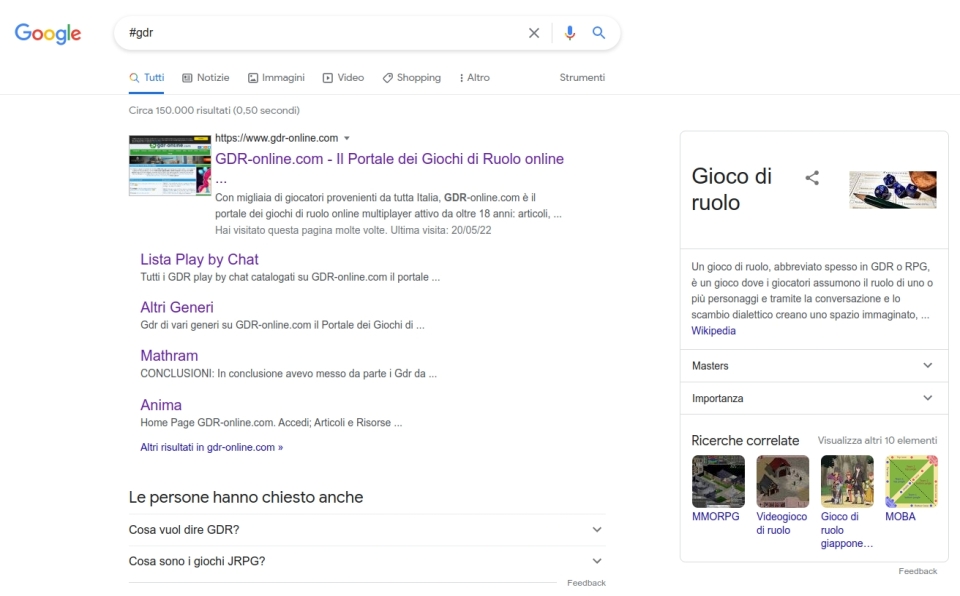This screenshot has width=960, height=596.
Task: Open the Lista Play by Chat sitelink
Action: (200, 259)
